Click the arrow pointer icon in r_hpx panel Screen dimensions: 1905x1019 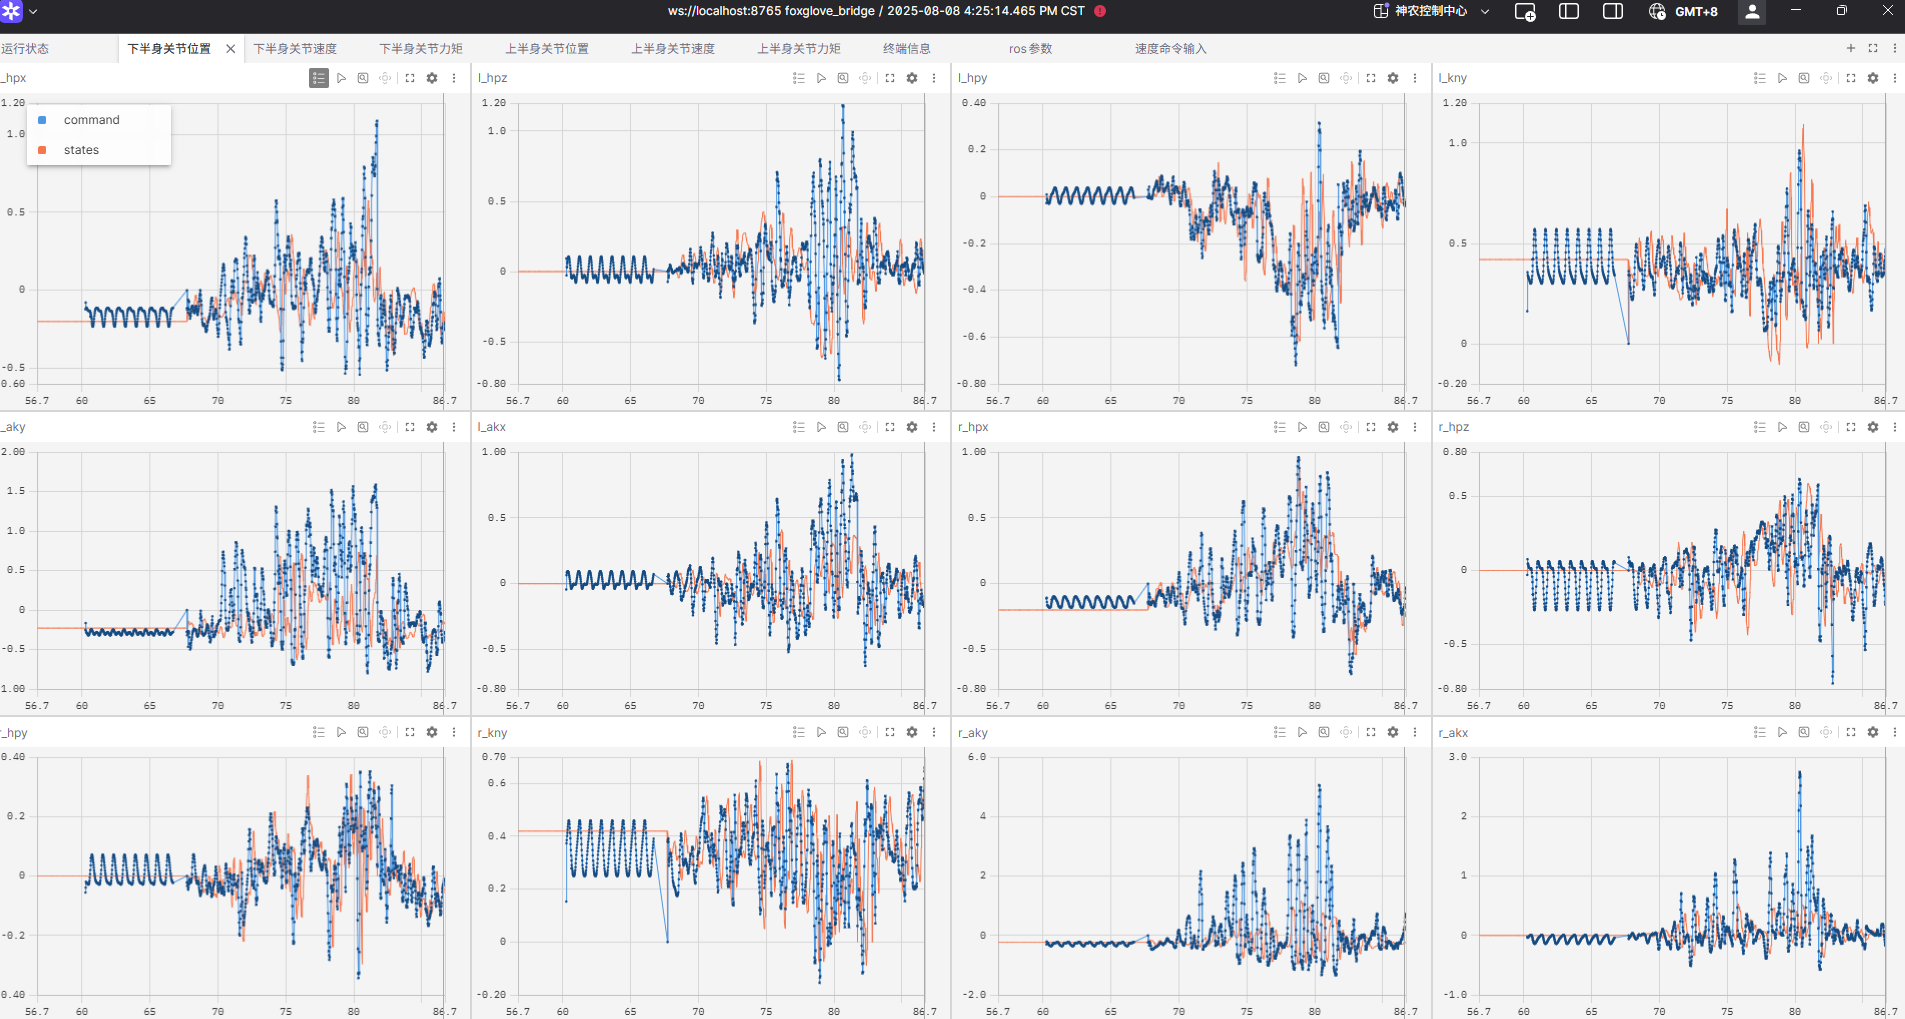pos(1302,427)
